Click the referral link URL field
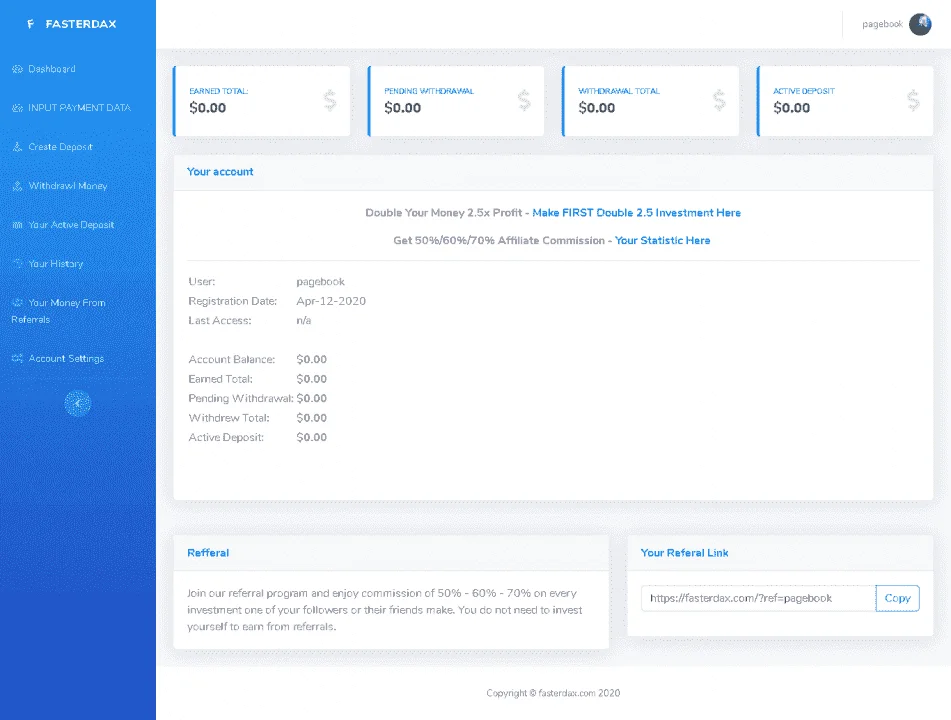Screen dimensions: 951x720 (758, 598)
